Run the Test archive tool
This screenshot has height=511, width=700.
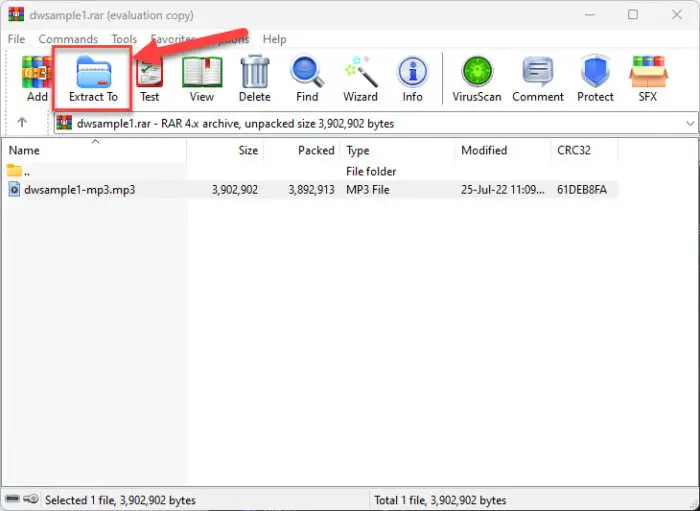[x=150, y=73]
